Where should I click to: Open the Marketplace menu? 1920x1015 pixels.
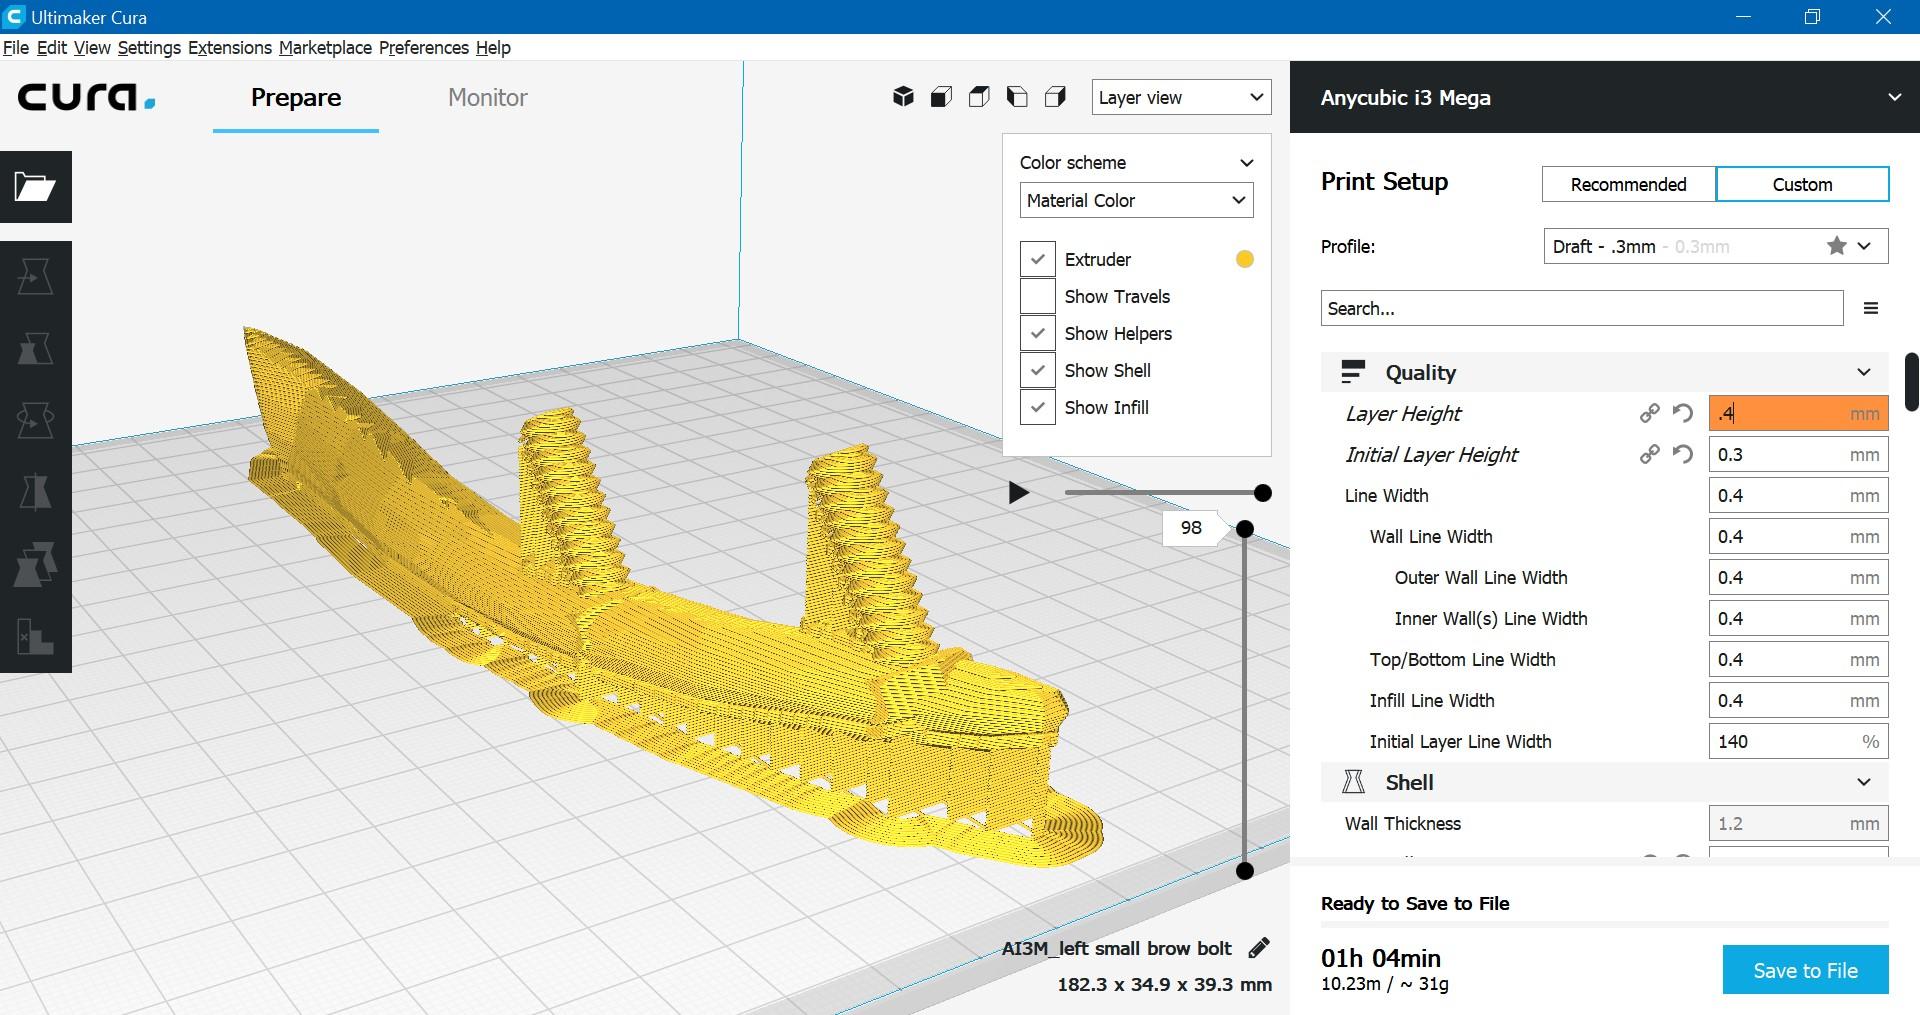coord(325,48)
